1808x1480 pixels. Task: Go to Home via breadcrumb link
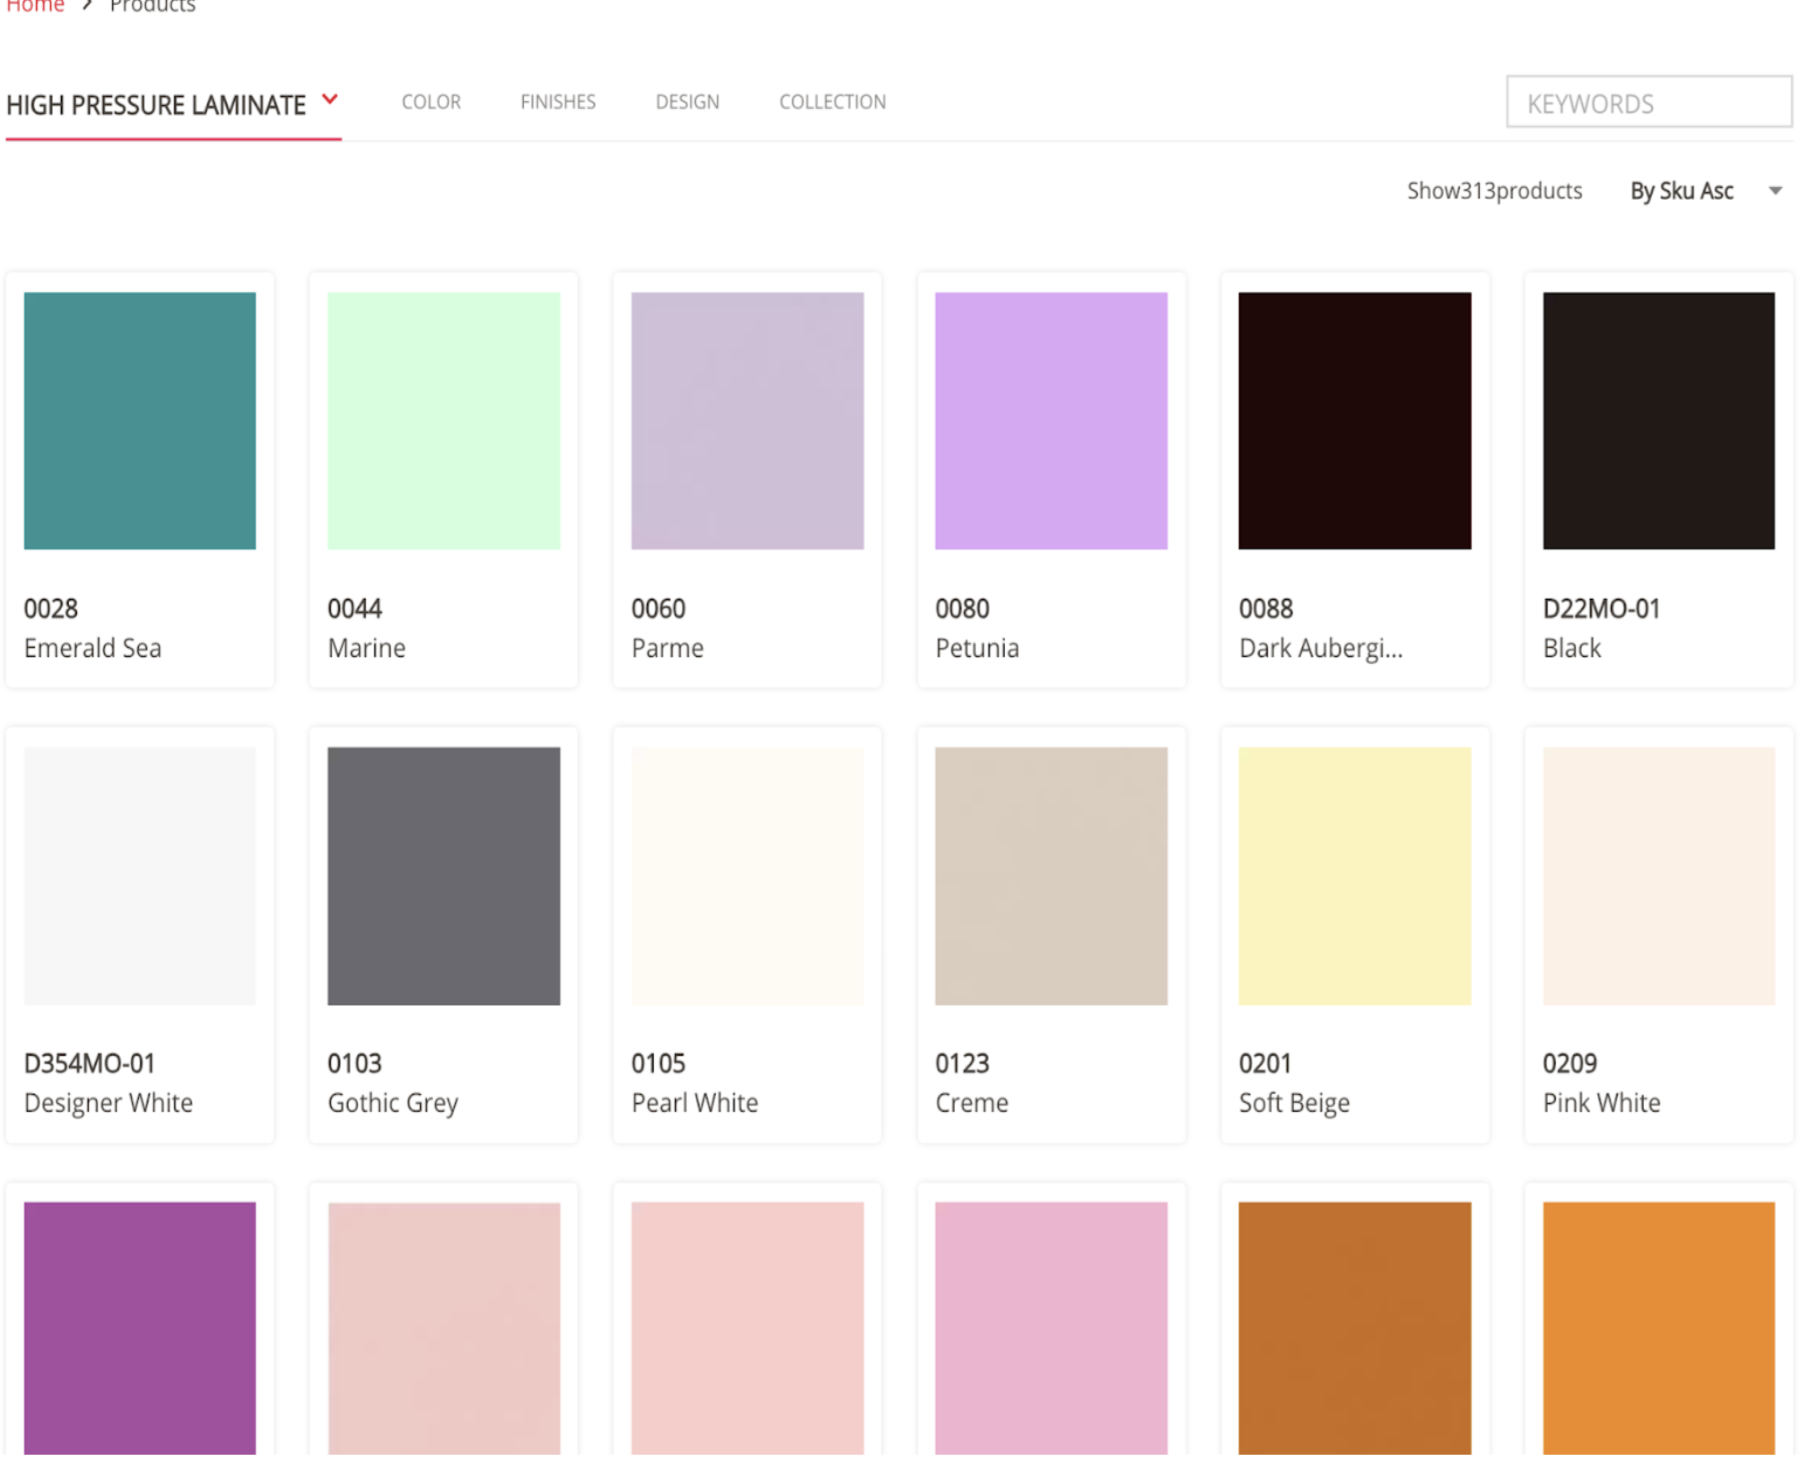click(35, 6)
